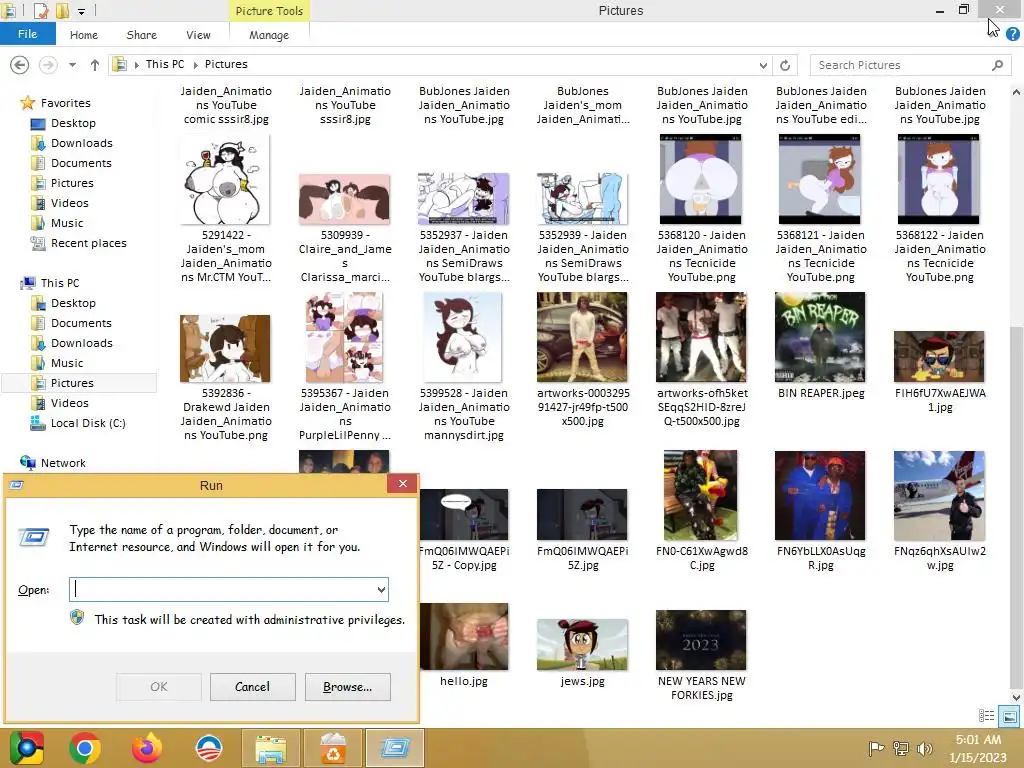The height and width of the screenshot is (768, 1024).
Task: Open the recent locations dropdown arrow
Action: pos(72,65)
